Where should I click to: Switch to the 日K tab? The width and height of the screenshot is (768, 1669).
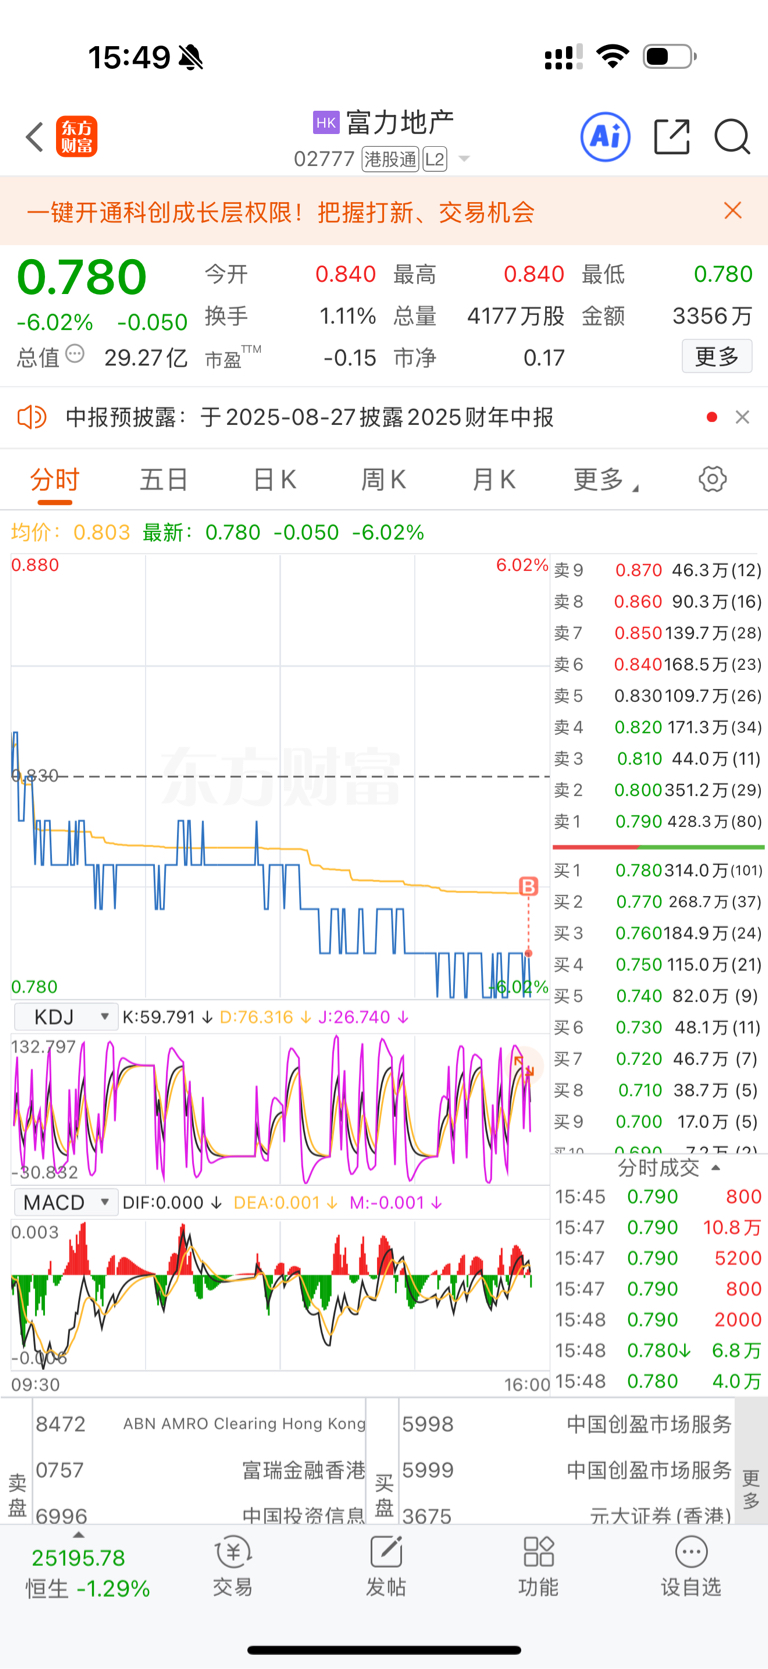click(274, 480)
